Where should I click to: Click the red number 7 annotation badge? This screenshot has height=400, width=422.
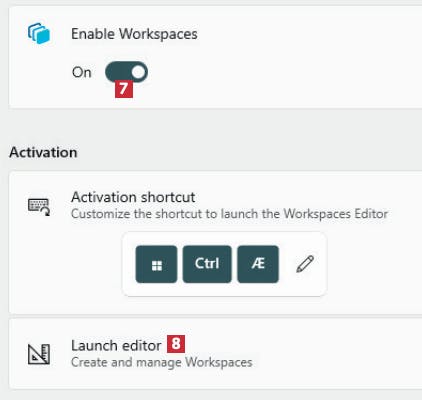click(124, 89)
